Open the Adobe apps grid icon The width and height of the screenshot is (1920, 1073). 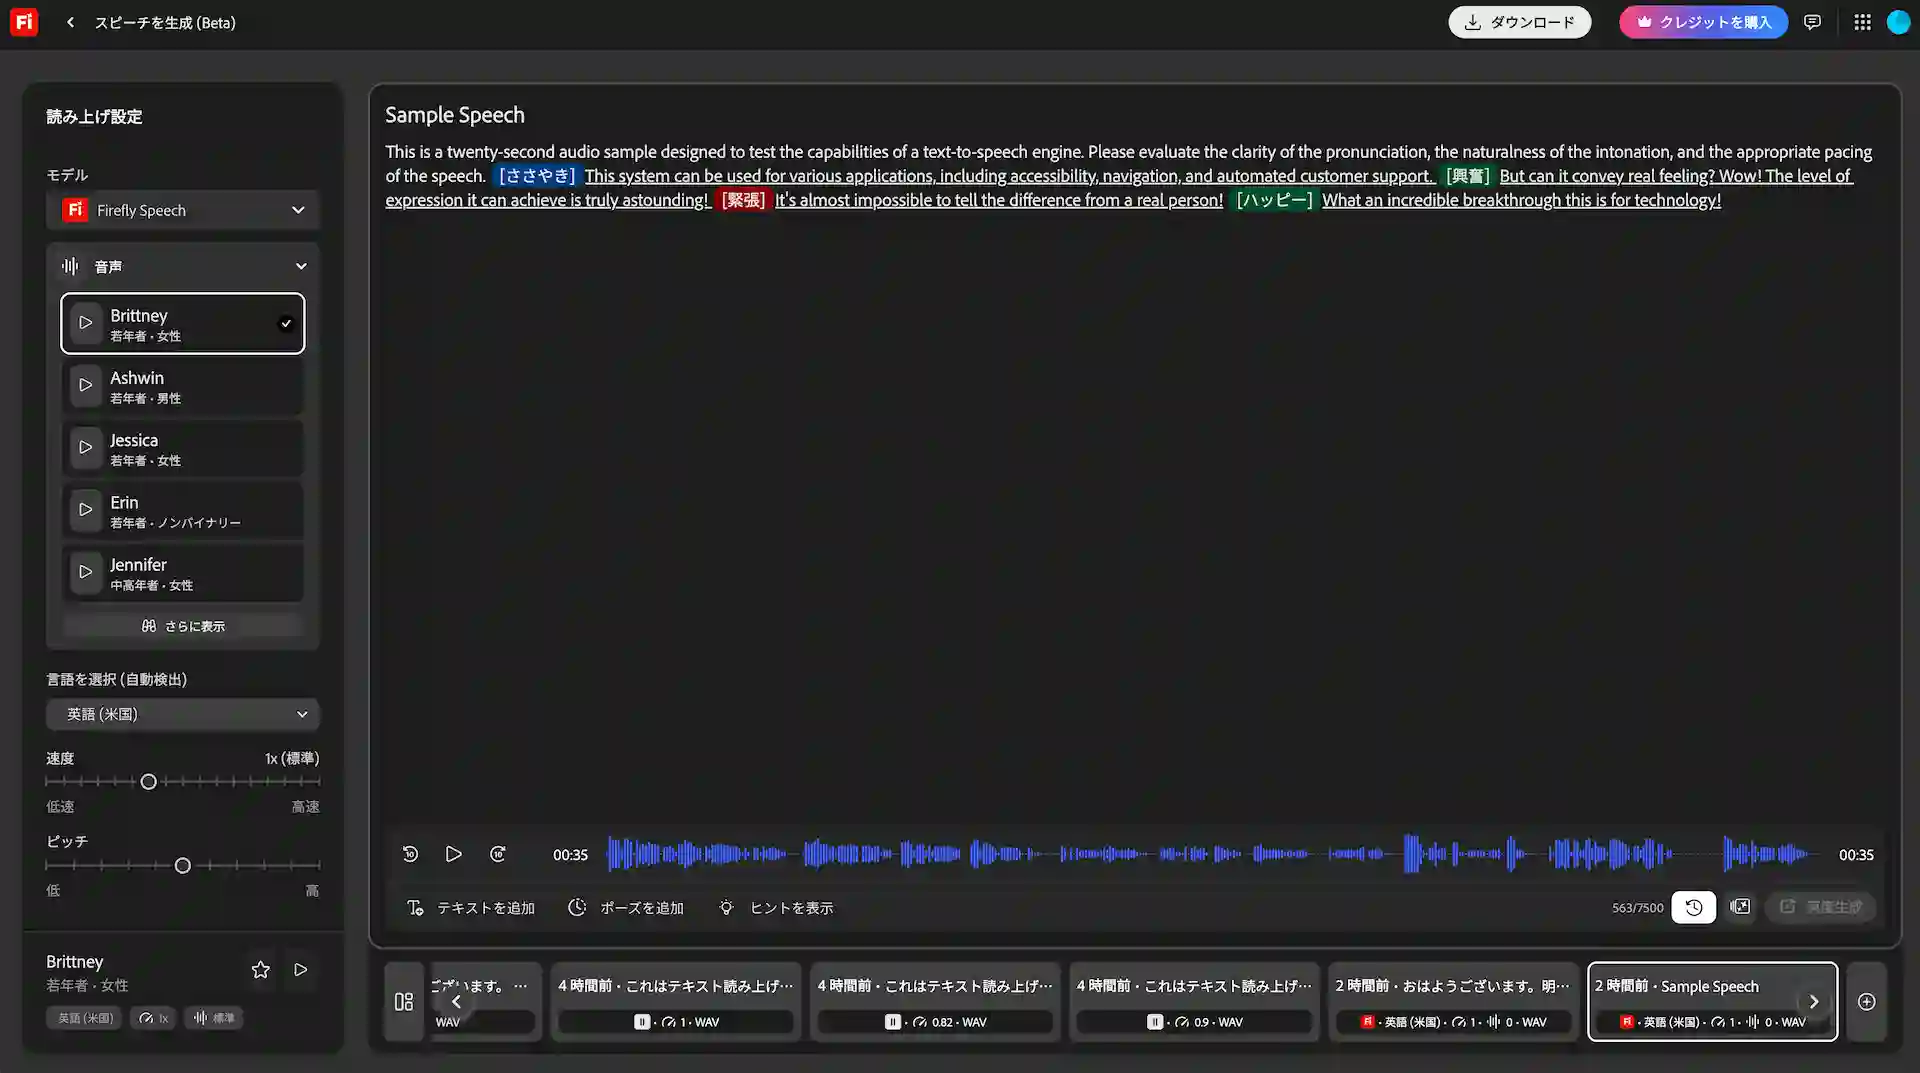pos(1861,21)
